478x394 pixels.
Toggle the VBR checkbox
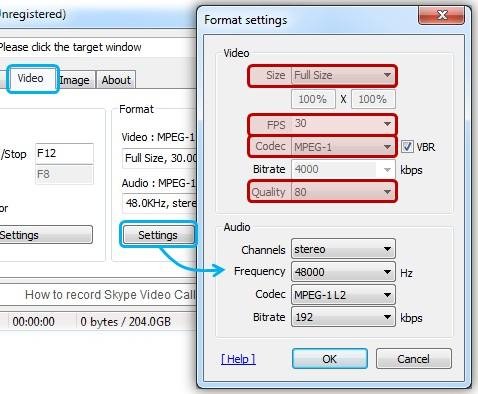(407, 147)
